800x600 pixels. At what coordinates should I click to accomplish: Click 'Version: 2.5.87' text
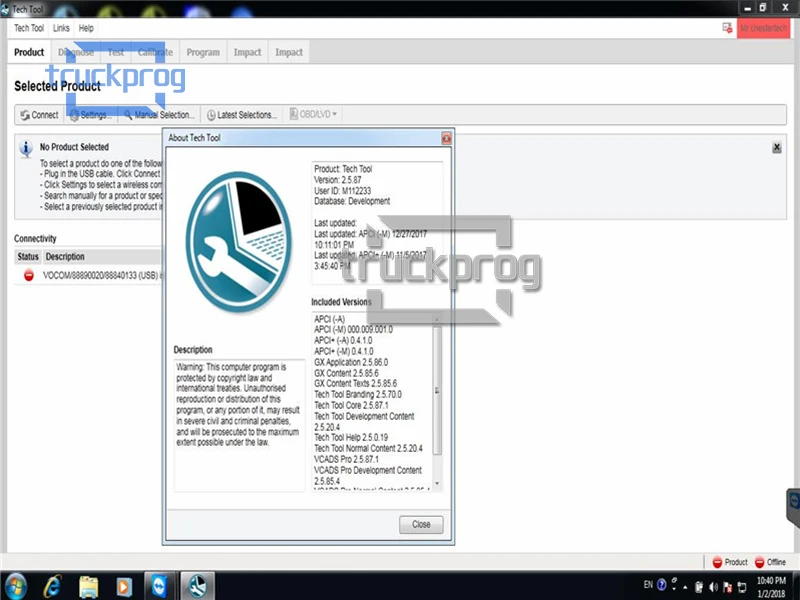pyautogui.click(x=338, y=180)
